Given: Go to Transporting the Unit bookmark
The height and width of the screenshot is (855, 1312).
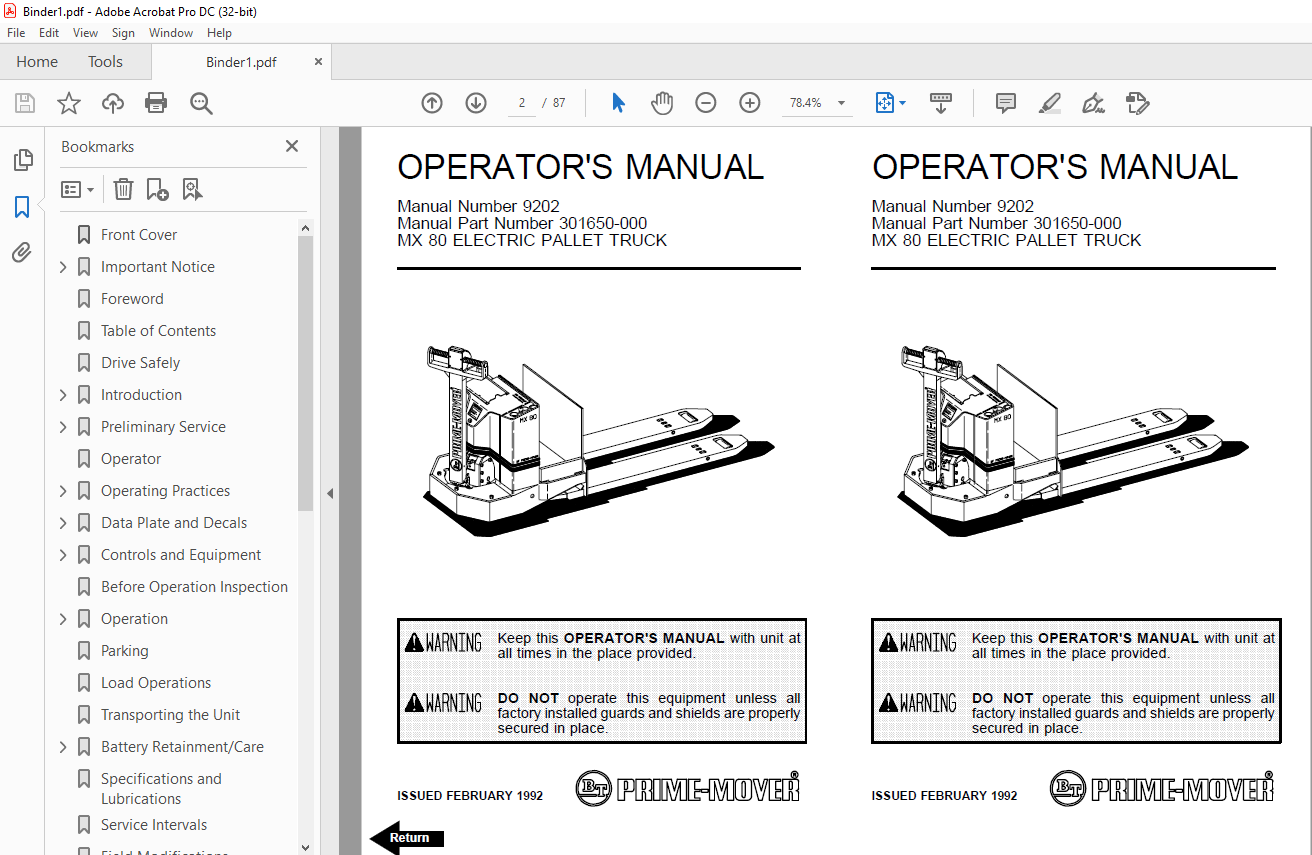Looking at the screenshot, I should coord(170,715).
